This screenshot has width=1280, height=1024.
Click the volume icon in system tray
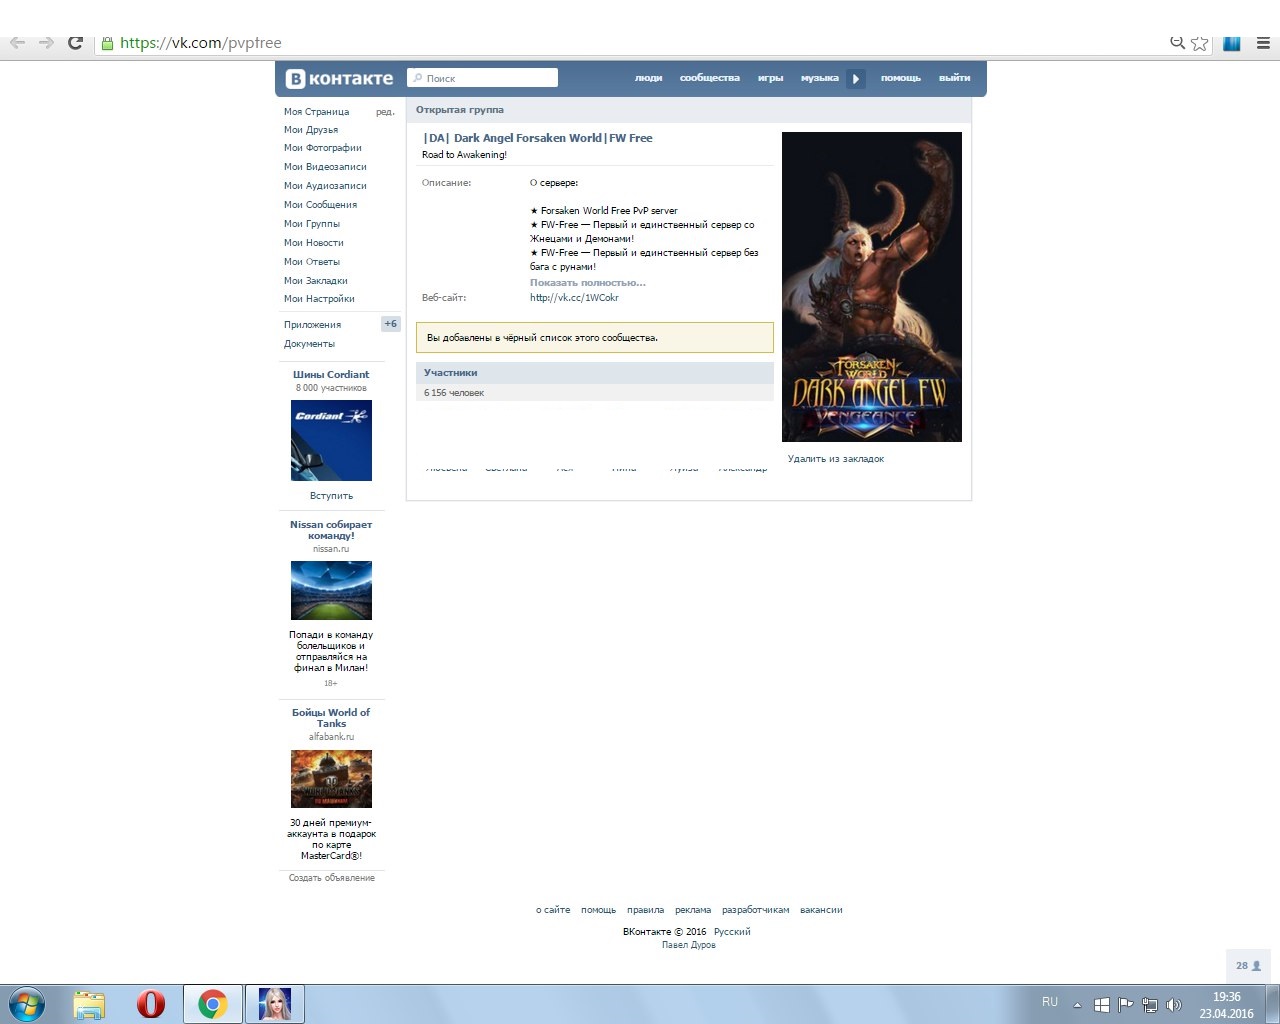1174,1005
